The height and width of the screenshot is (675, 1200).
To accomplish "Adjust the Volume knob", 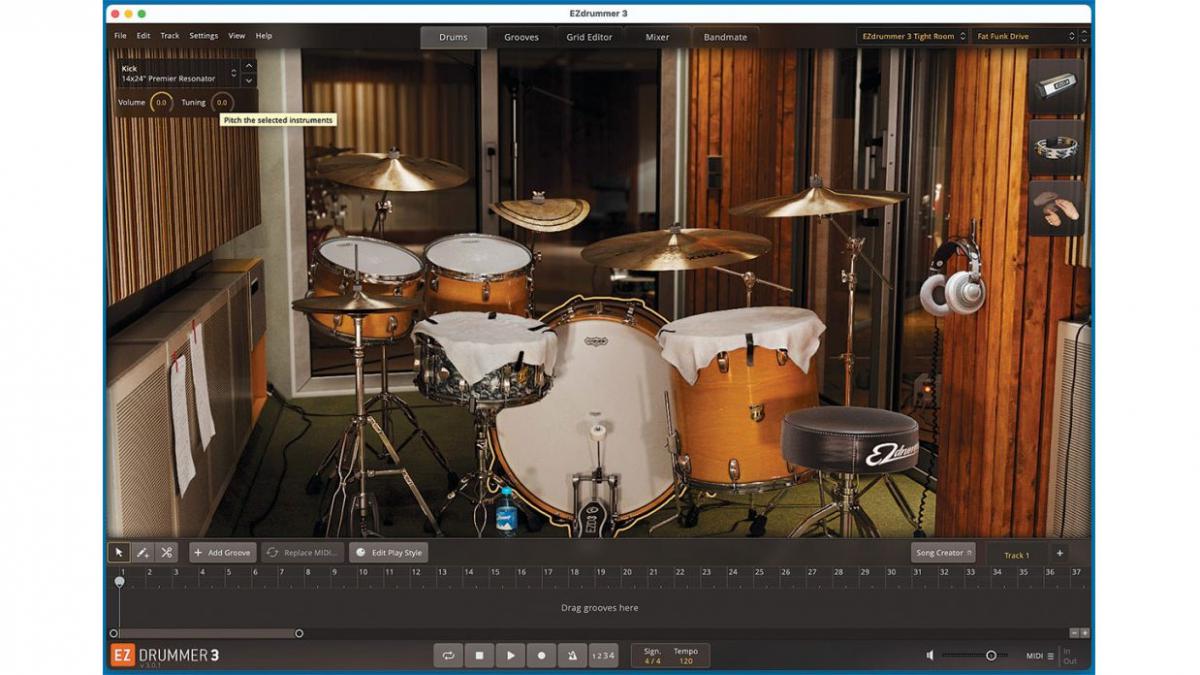I will [161, 102].
